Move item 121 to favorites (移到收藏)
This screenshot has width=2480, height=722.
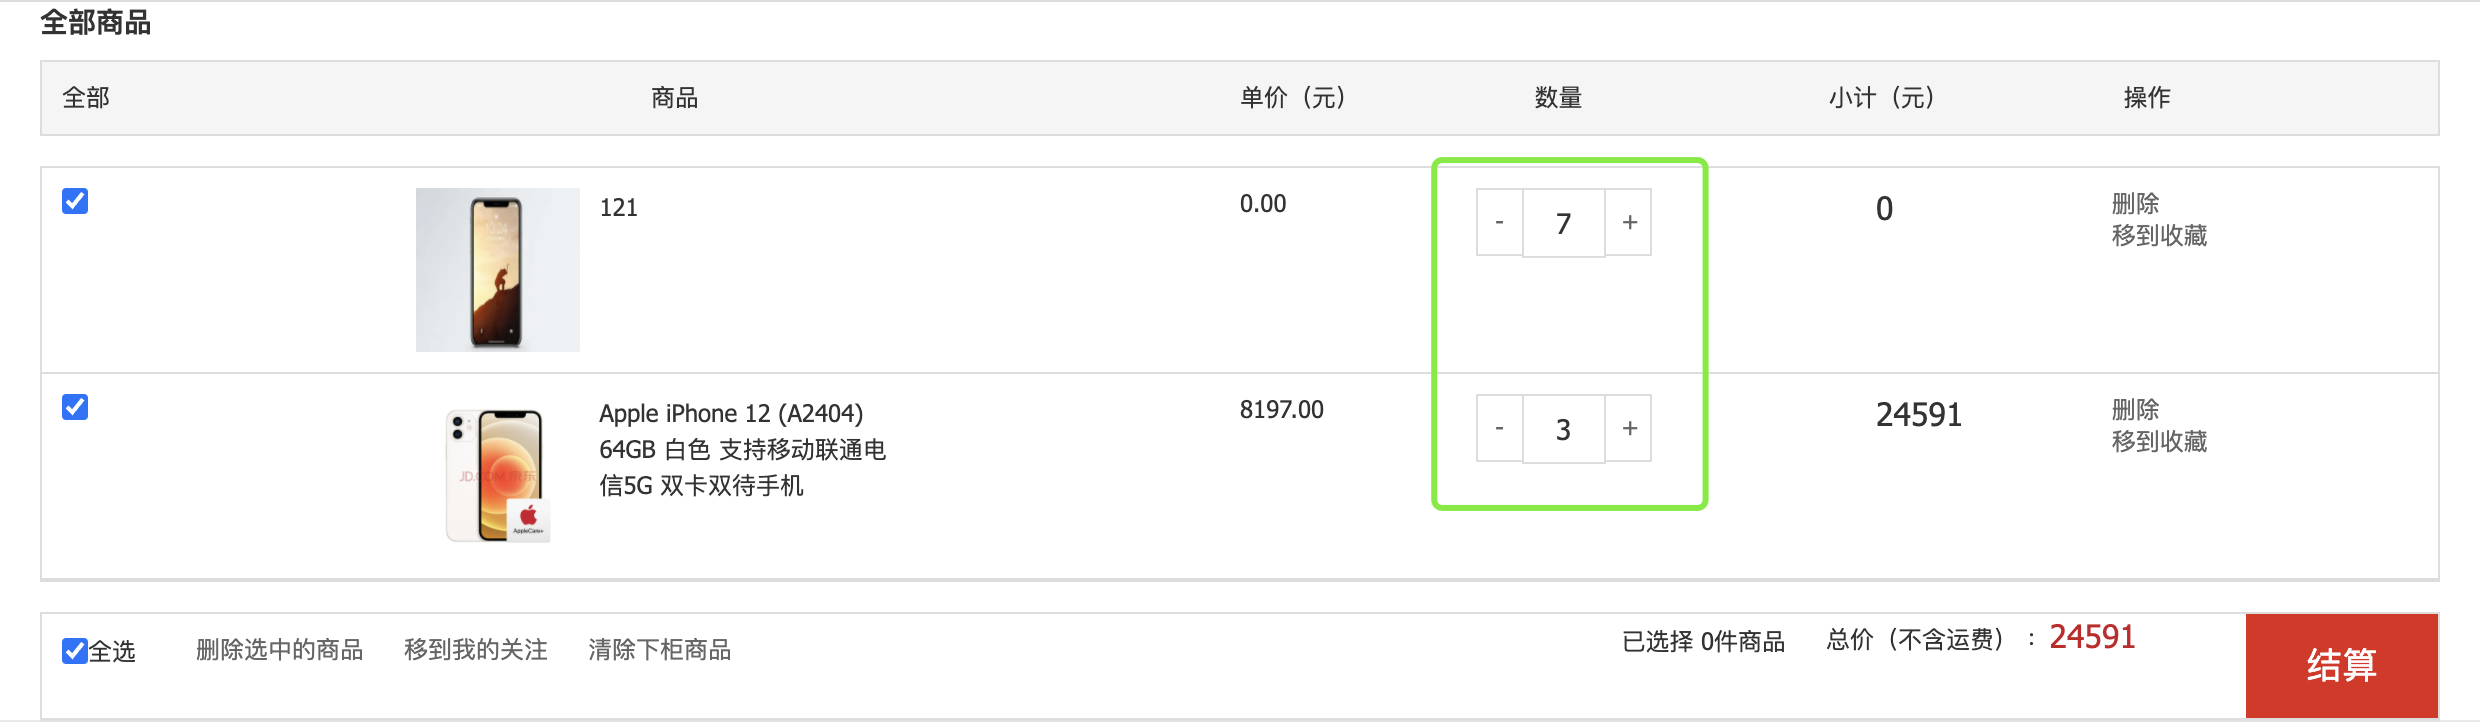click(2159, 236)
